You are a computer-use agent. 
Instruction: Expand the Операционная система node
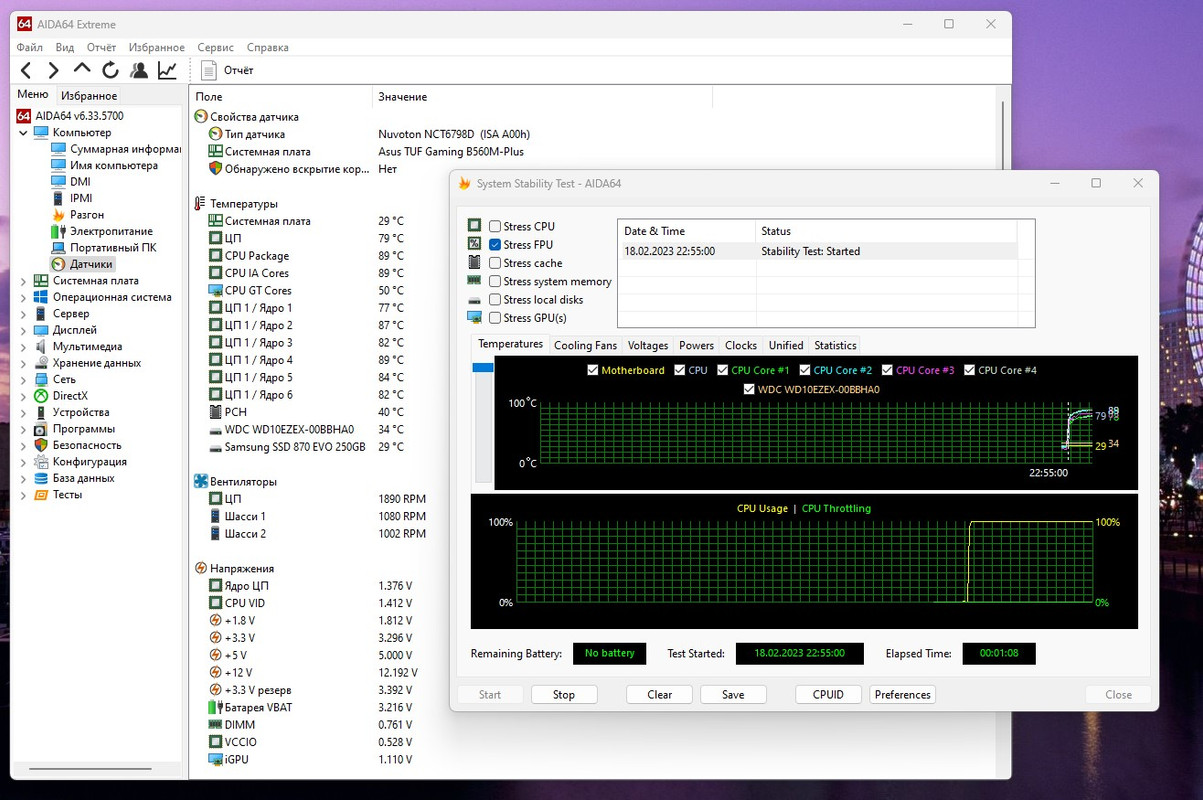[x=25, y=297]
